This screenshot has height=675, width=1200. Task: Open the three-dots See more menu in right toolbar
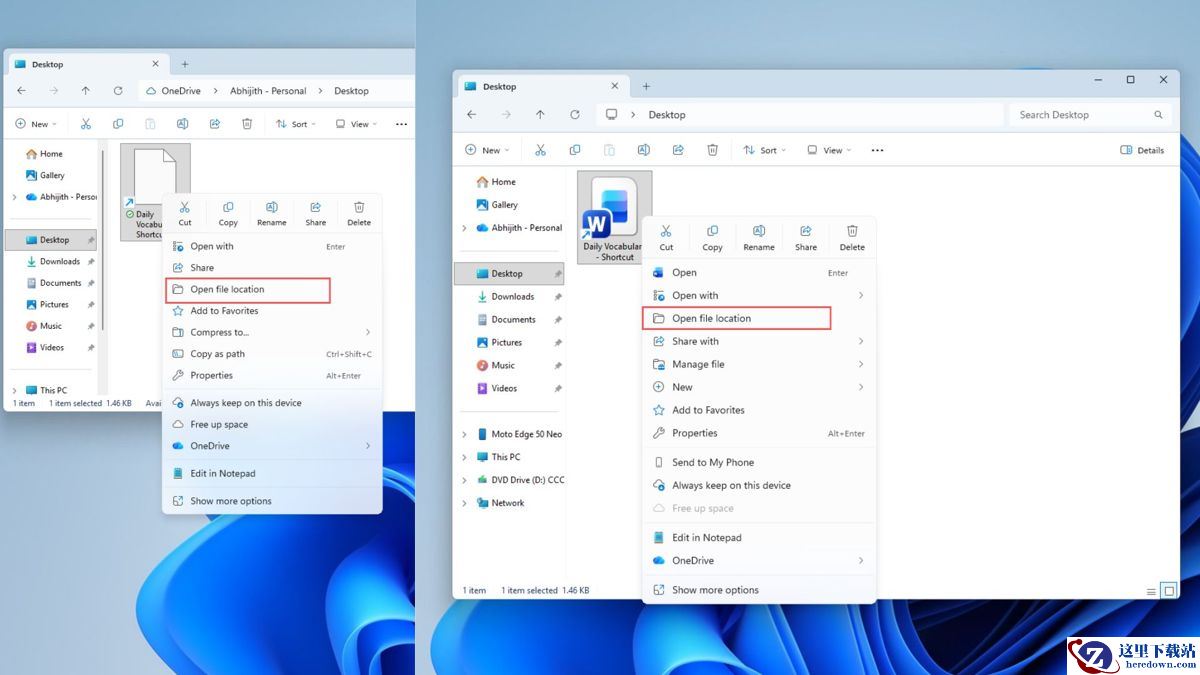(877, 150)
